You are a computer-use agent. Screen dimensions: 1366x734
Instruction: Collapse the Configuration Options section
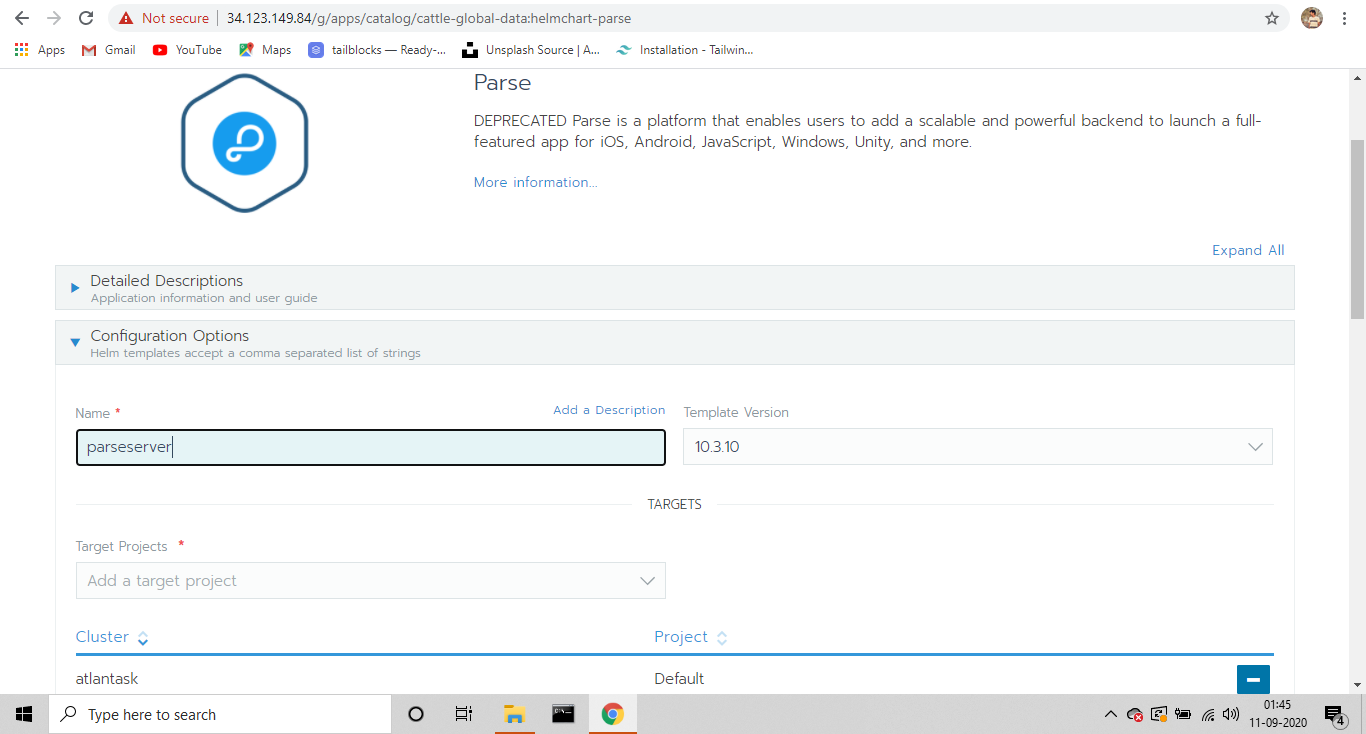[x=675, y=342]
